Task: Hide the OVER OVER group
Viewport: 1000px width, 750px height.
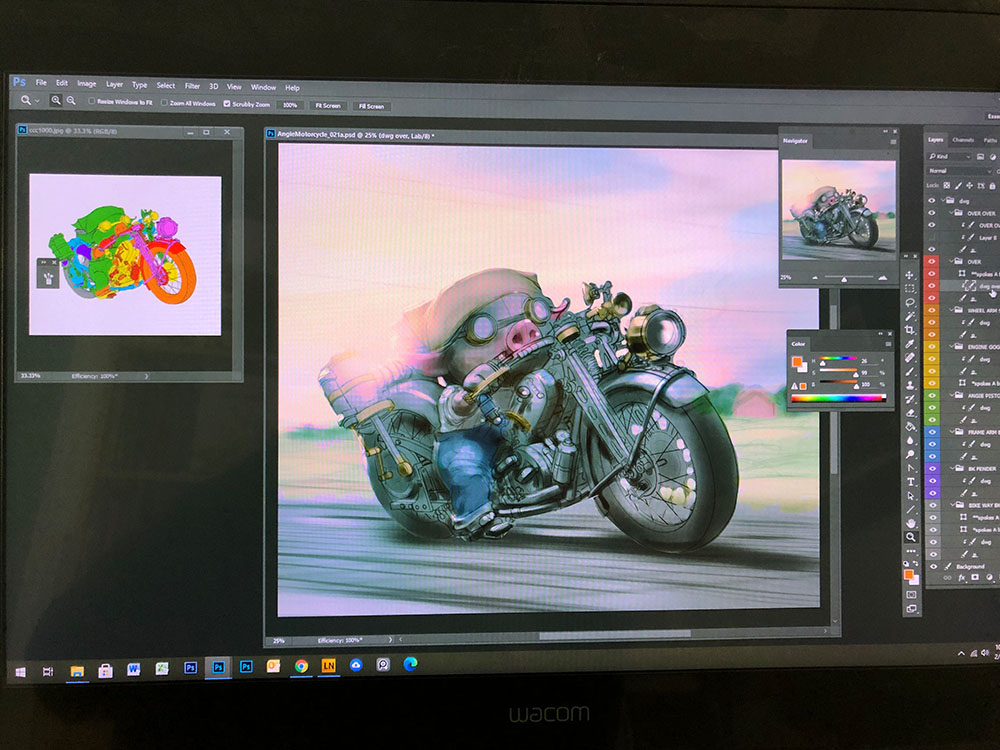Action: (x=932, y=213)
